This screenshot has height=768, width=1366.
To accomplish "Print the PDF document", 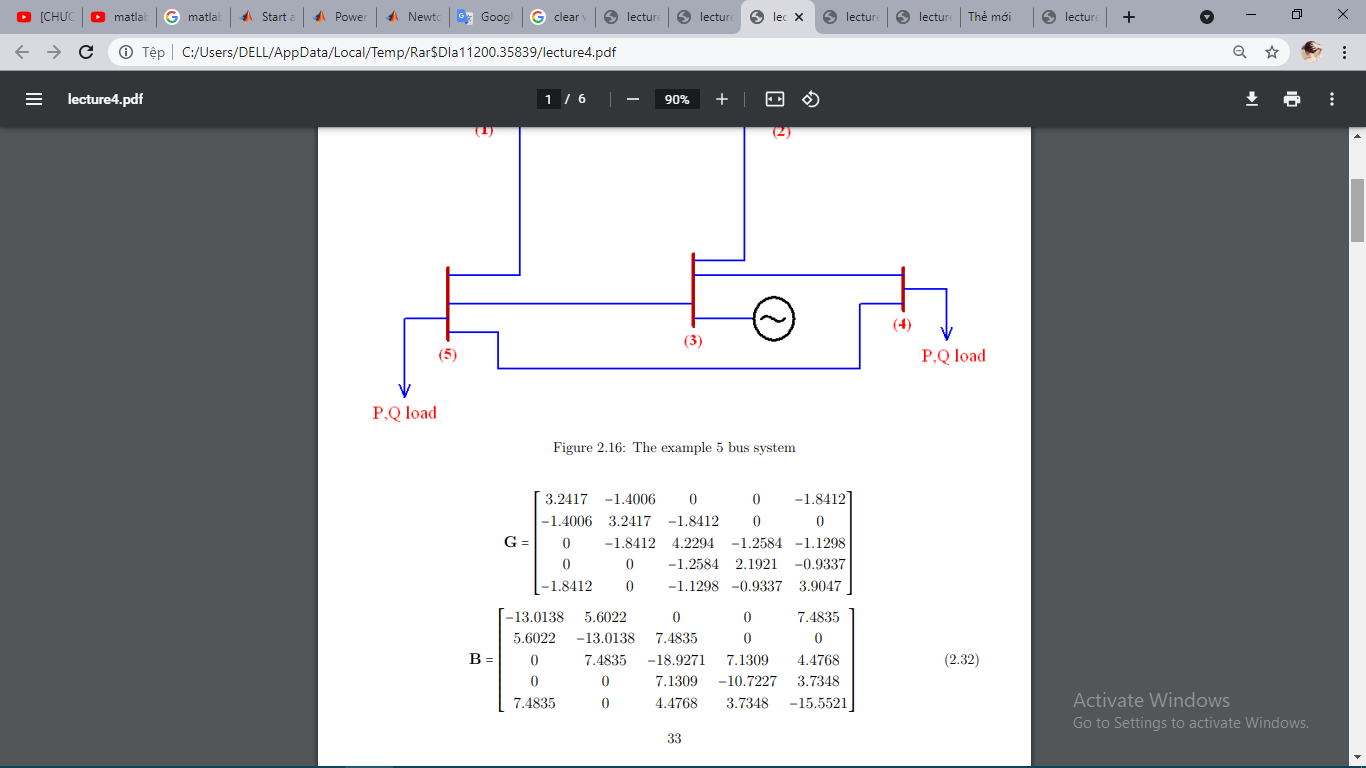I will click(1292, 99).
